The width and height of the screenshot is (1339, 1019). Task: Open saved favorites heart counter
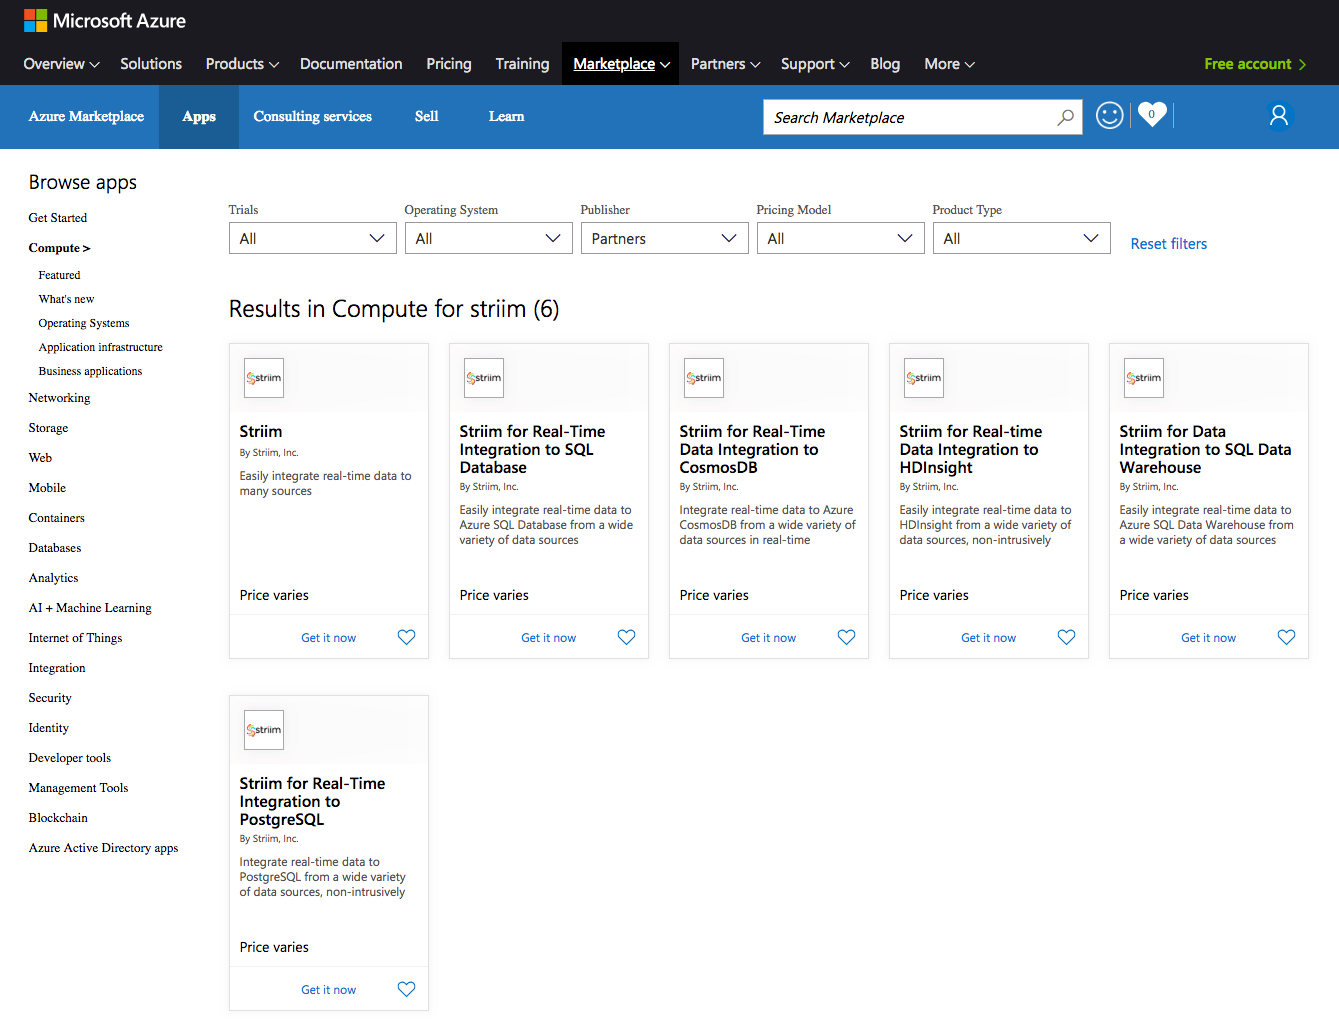[x=1152, y=115]
